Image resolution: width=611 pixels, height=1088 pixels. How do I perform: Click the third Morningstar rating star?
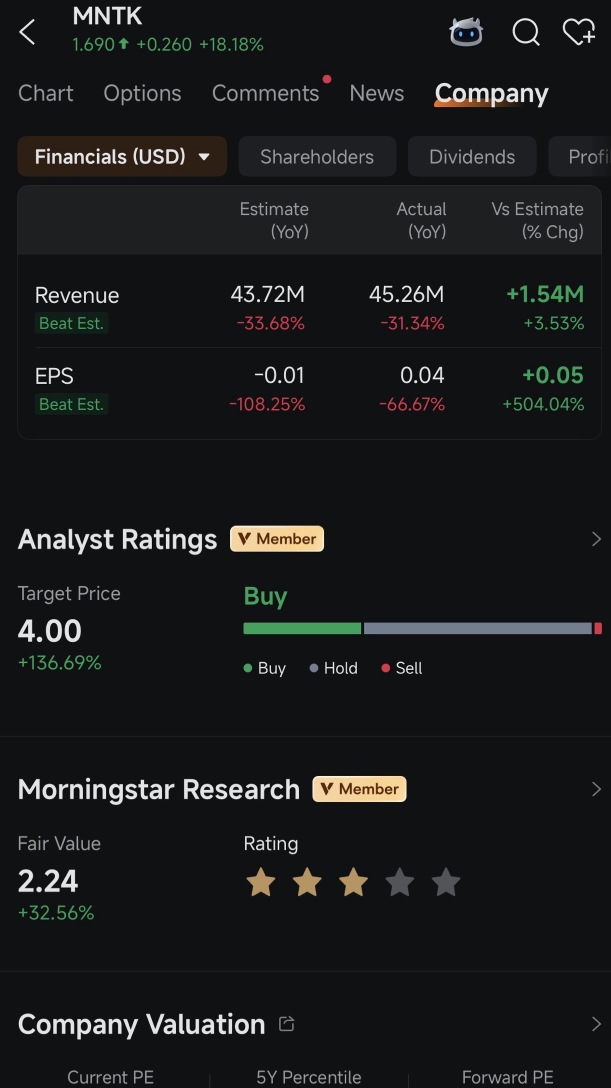coord(353,883)
